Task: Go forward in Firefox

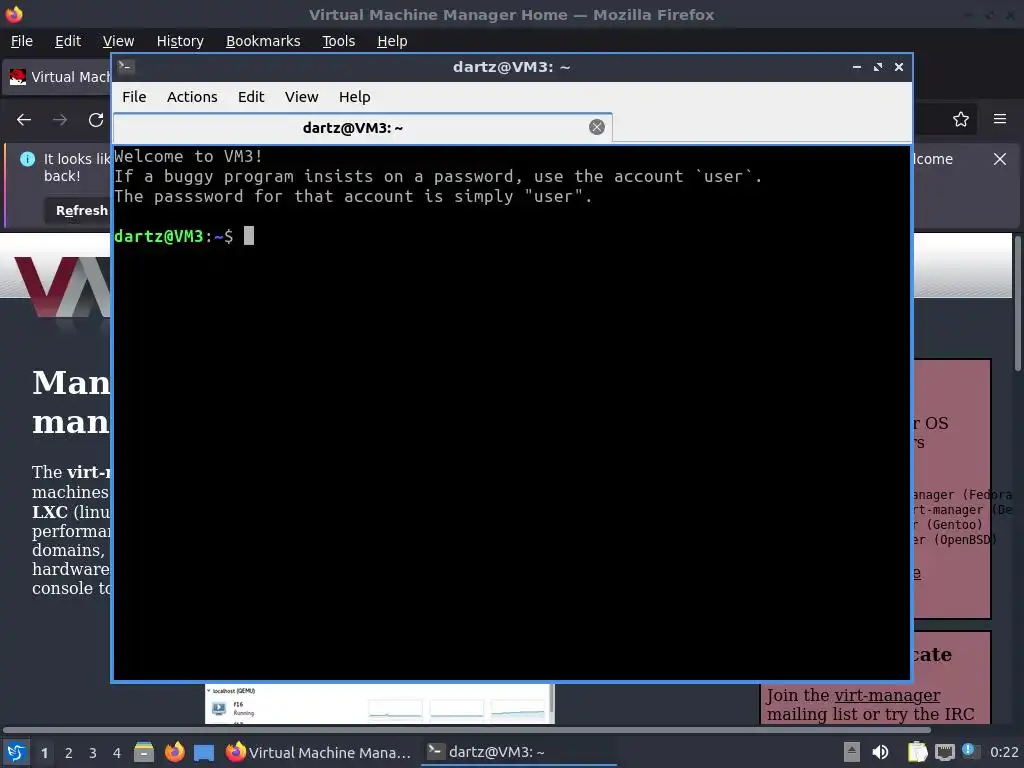Action: (60, 120)
